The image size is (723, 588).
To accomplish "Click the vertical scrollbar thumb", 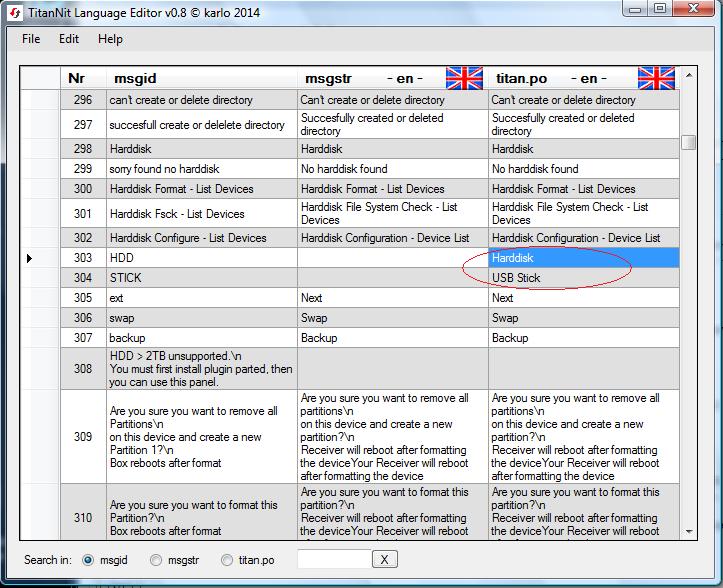I will (688, 142).
